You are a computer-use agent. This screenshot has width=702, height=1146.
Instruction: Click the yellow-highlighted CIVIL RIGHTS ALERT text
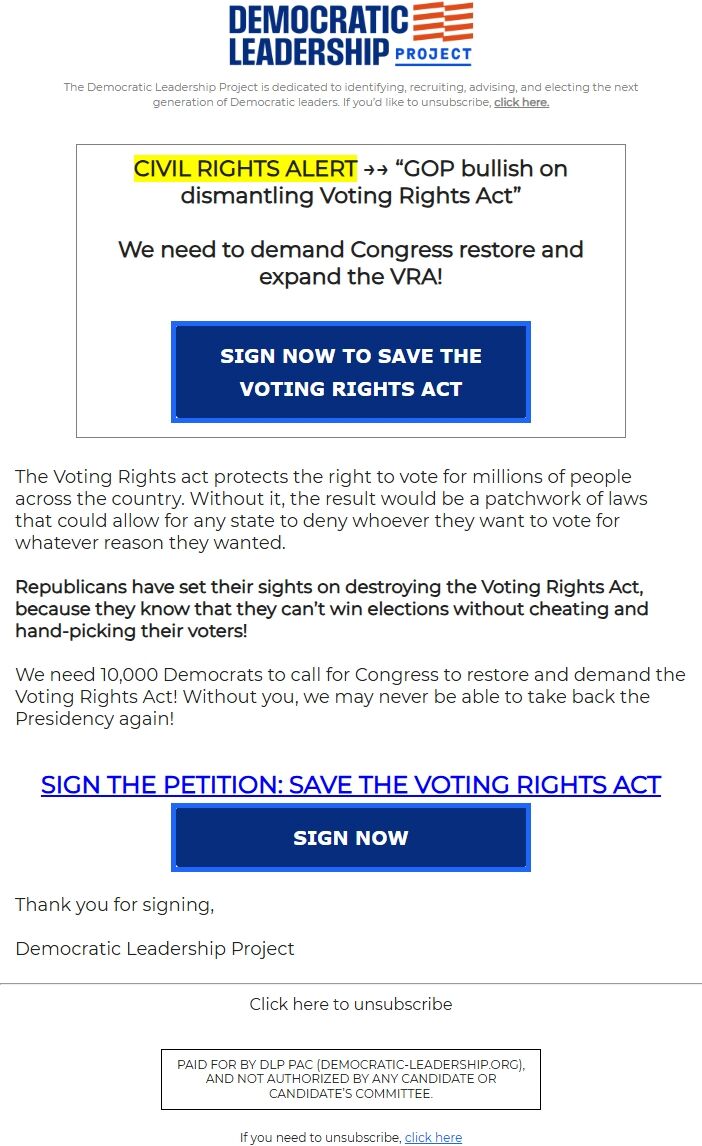click(x=245, y=169)
